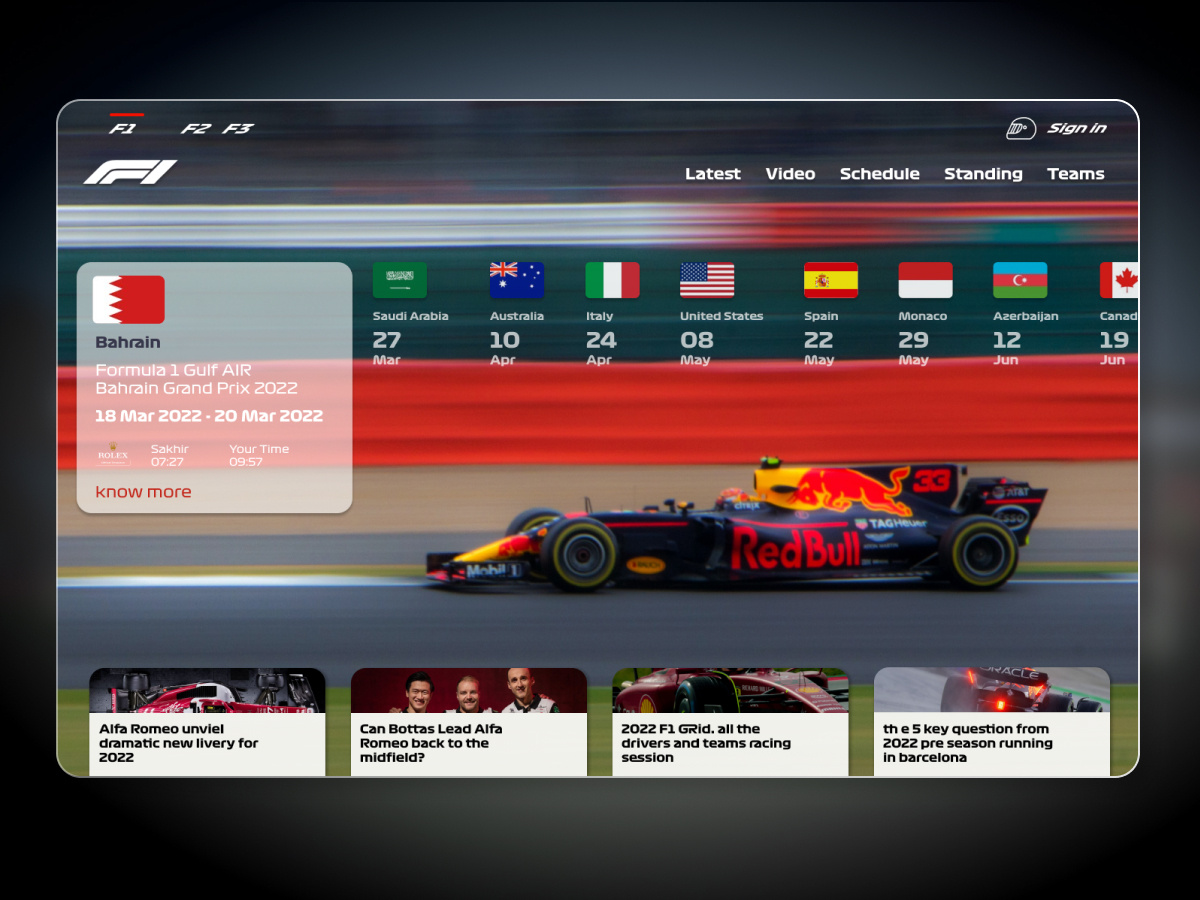The height and width of the screenshot is (900, 1200).
Task: Select the Australia flag
Action: pyautogui.click(x=517, y=280)
